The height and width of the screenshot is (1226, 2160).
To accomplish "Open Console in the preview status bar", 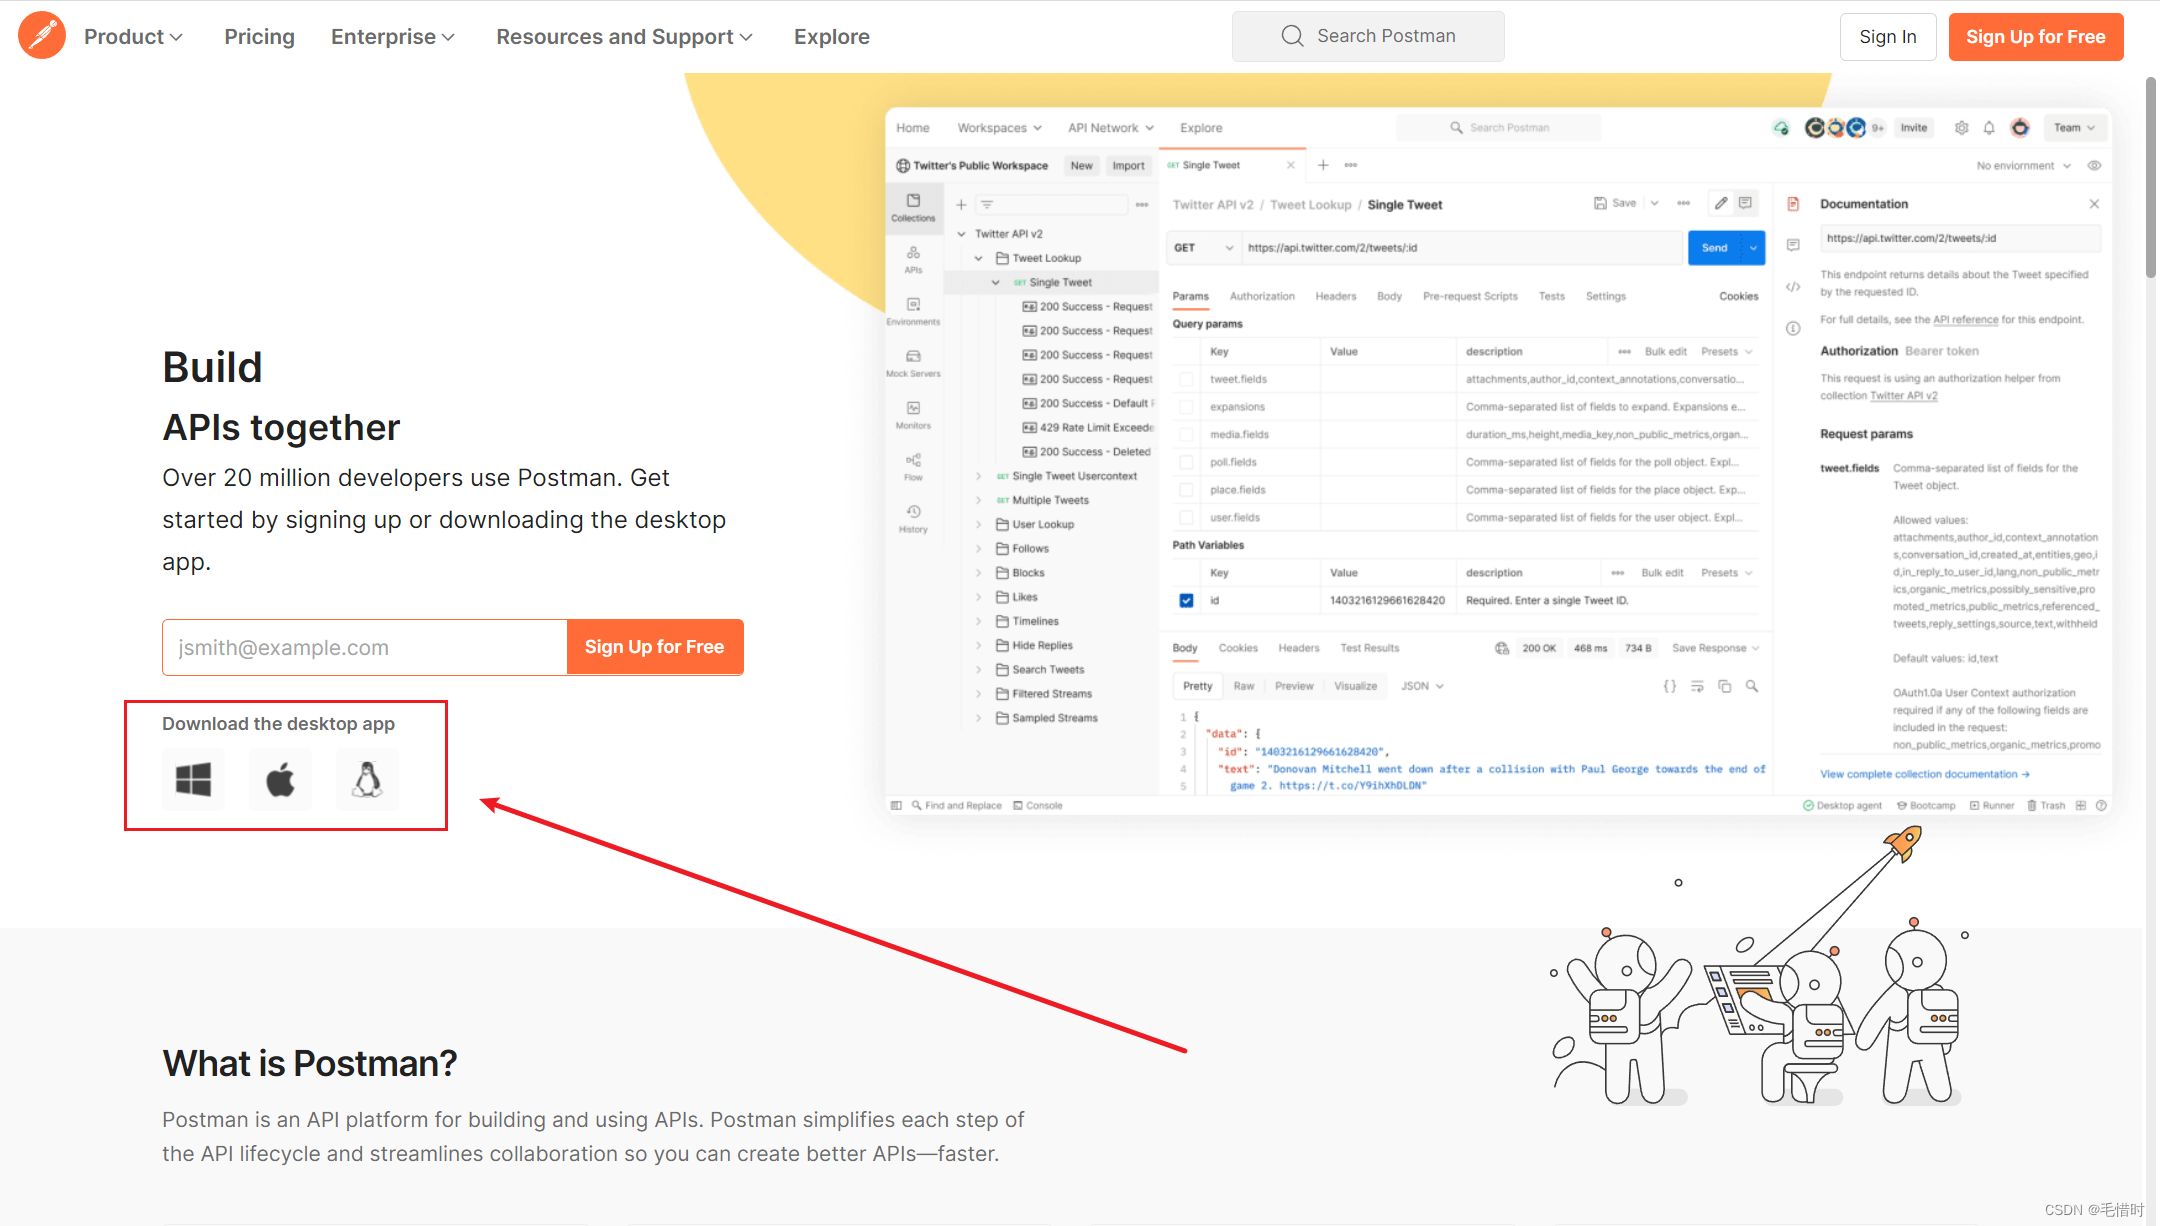I will 1037,805.
